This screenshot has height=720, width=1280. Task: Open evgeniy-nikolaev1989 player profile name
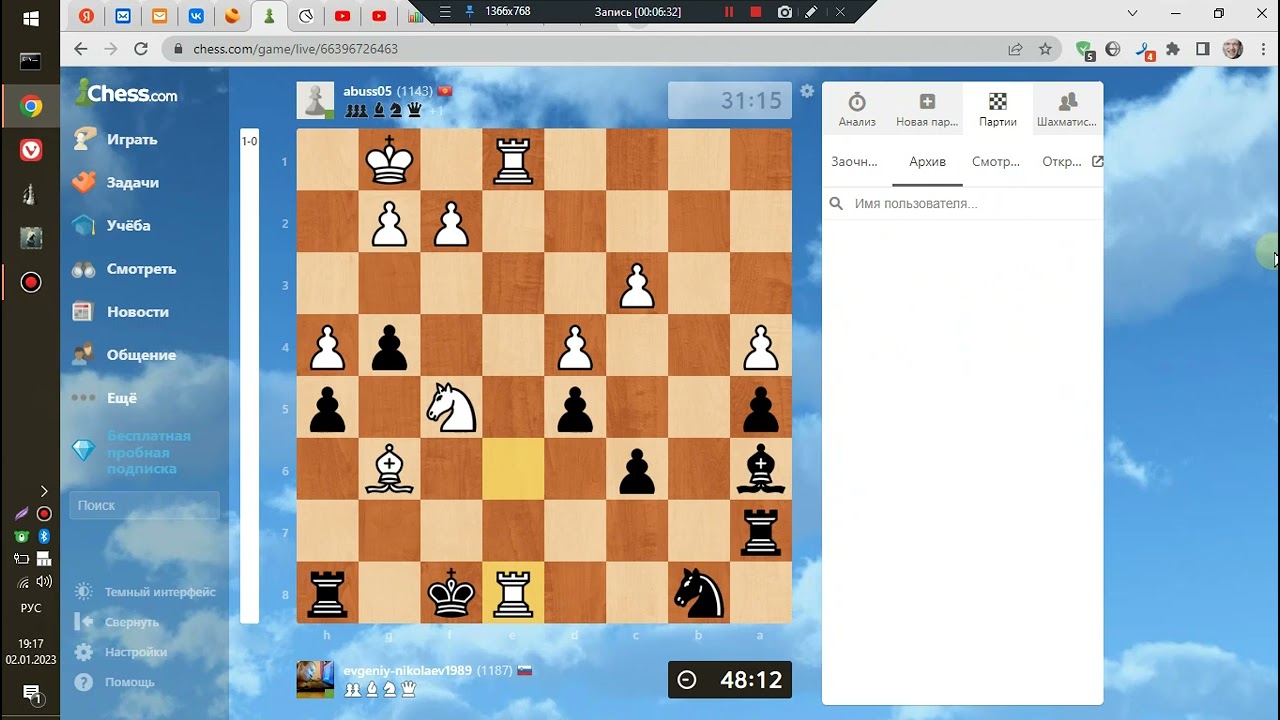coord(407,670)
